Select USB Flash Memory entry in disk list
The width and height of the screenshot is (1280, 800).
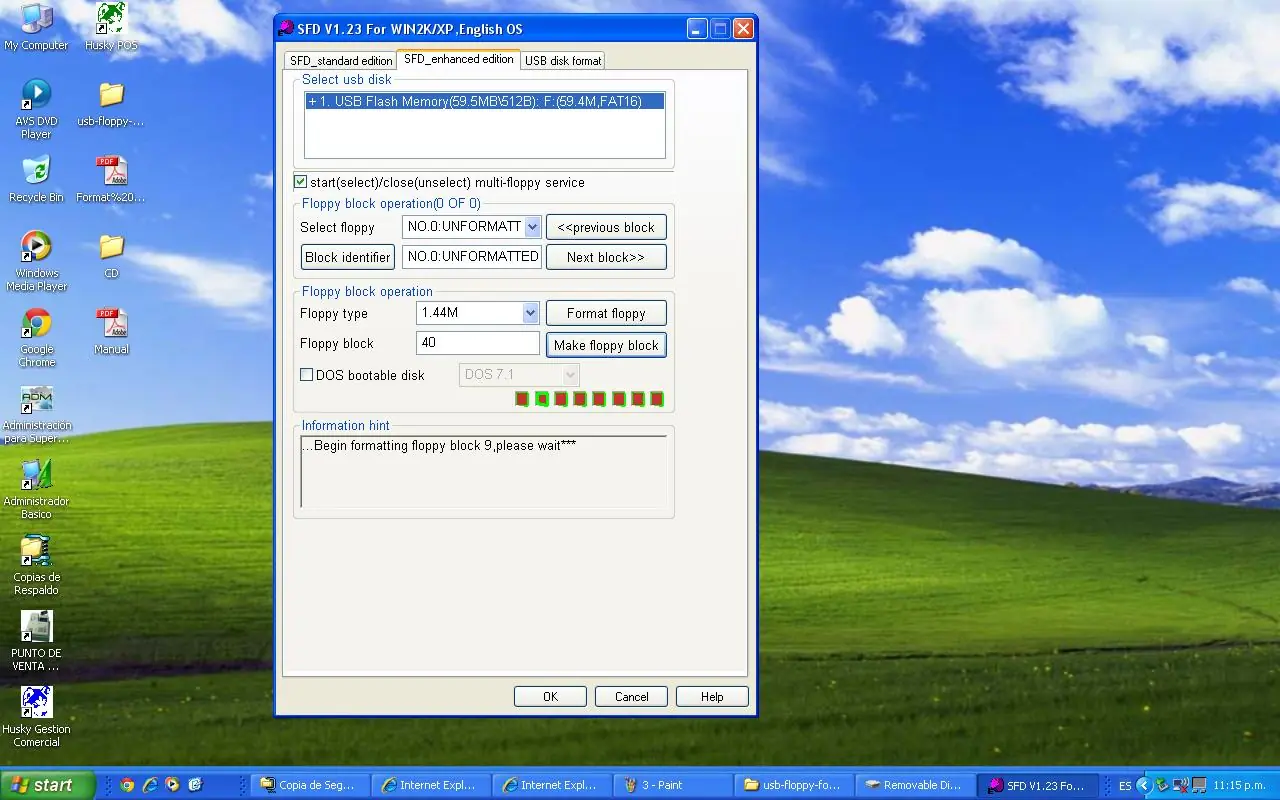pos(485,101)
